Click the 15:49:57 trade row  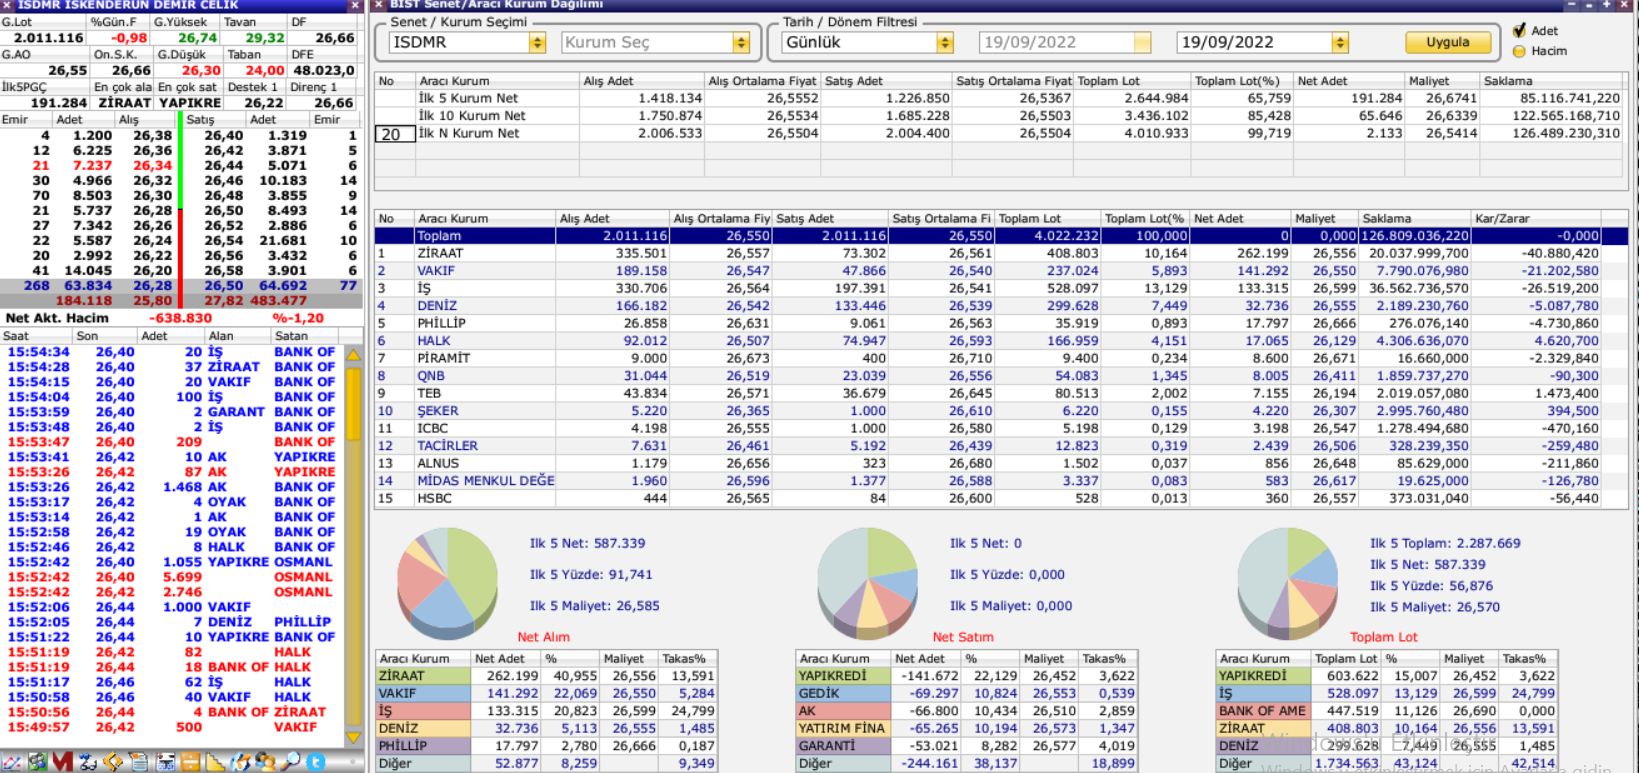(x=172, y=727)
